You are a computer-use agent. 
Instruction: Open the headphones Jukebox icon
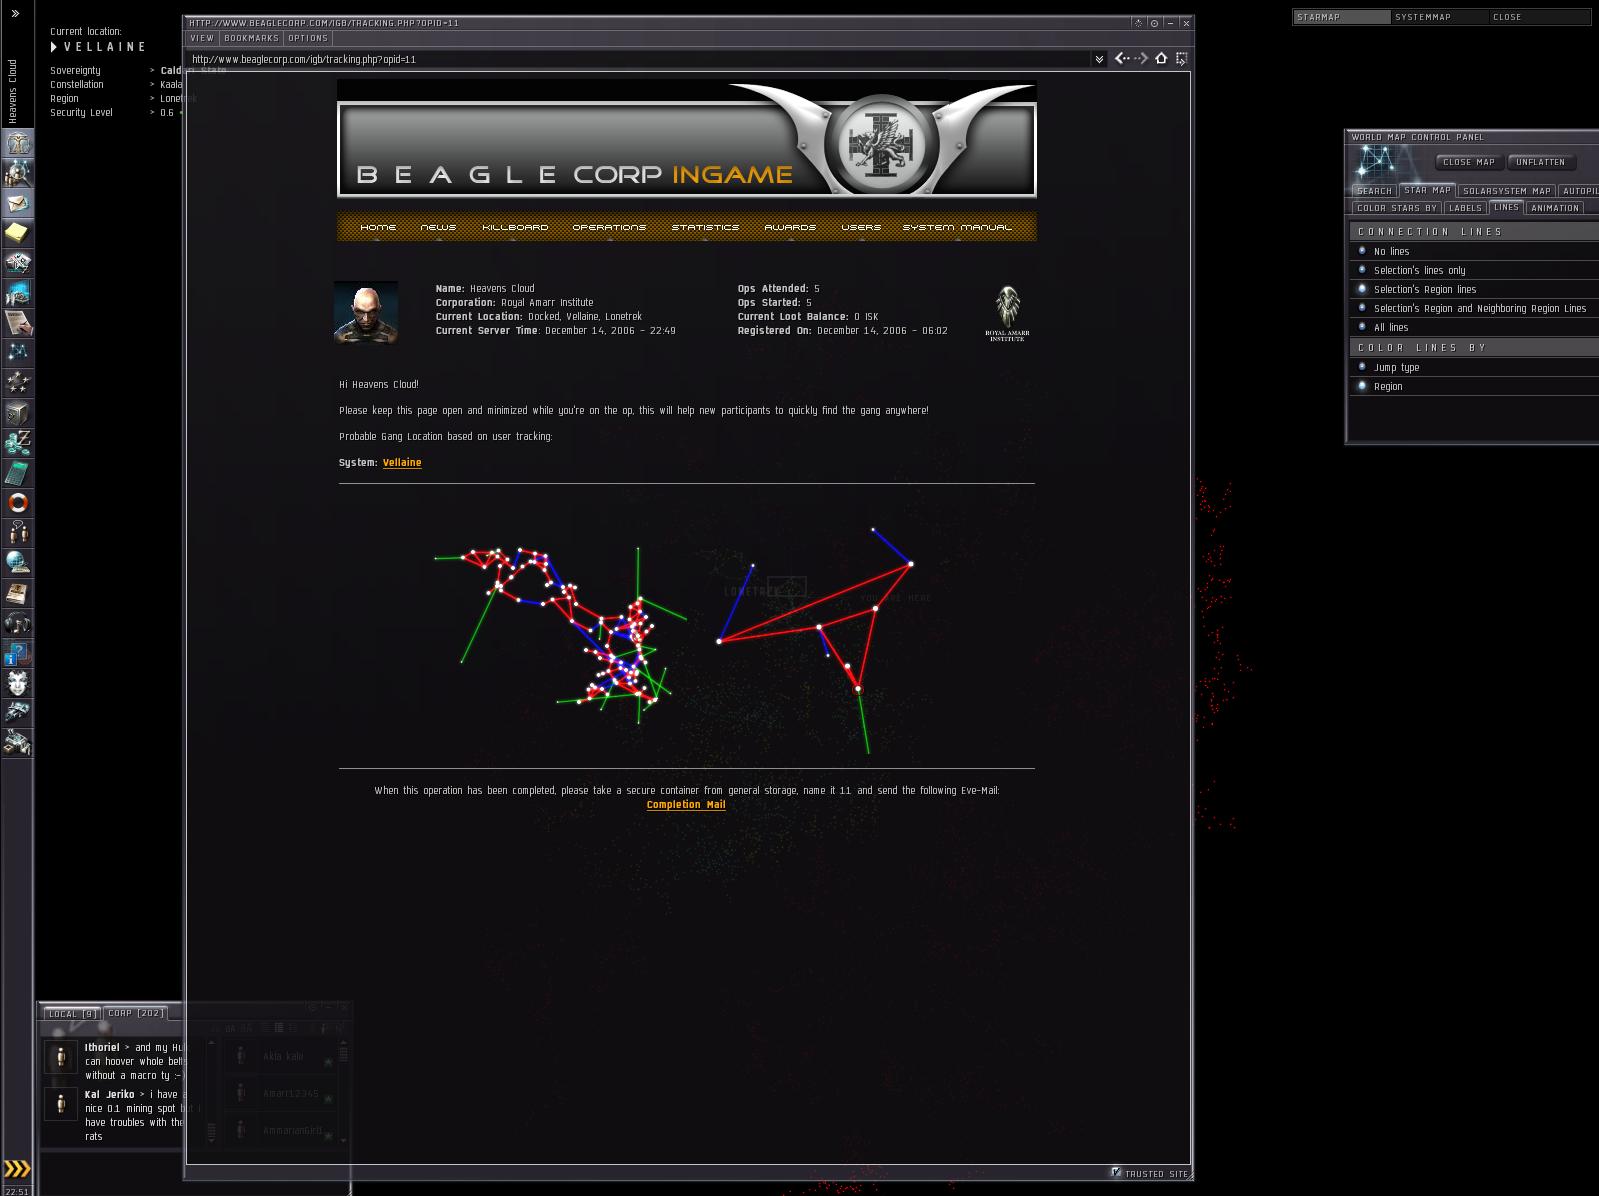pos(18,623)
